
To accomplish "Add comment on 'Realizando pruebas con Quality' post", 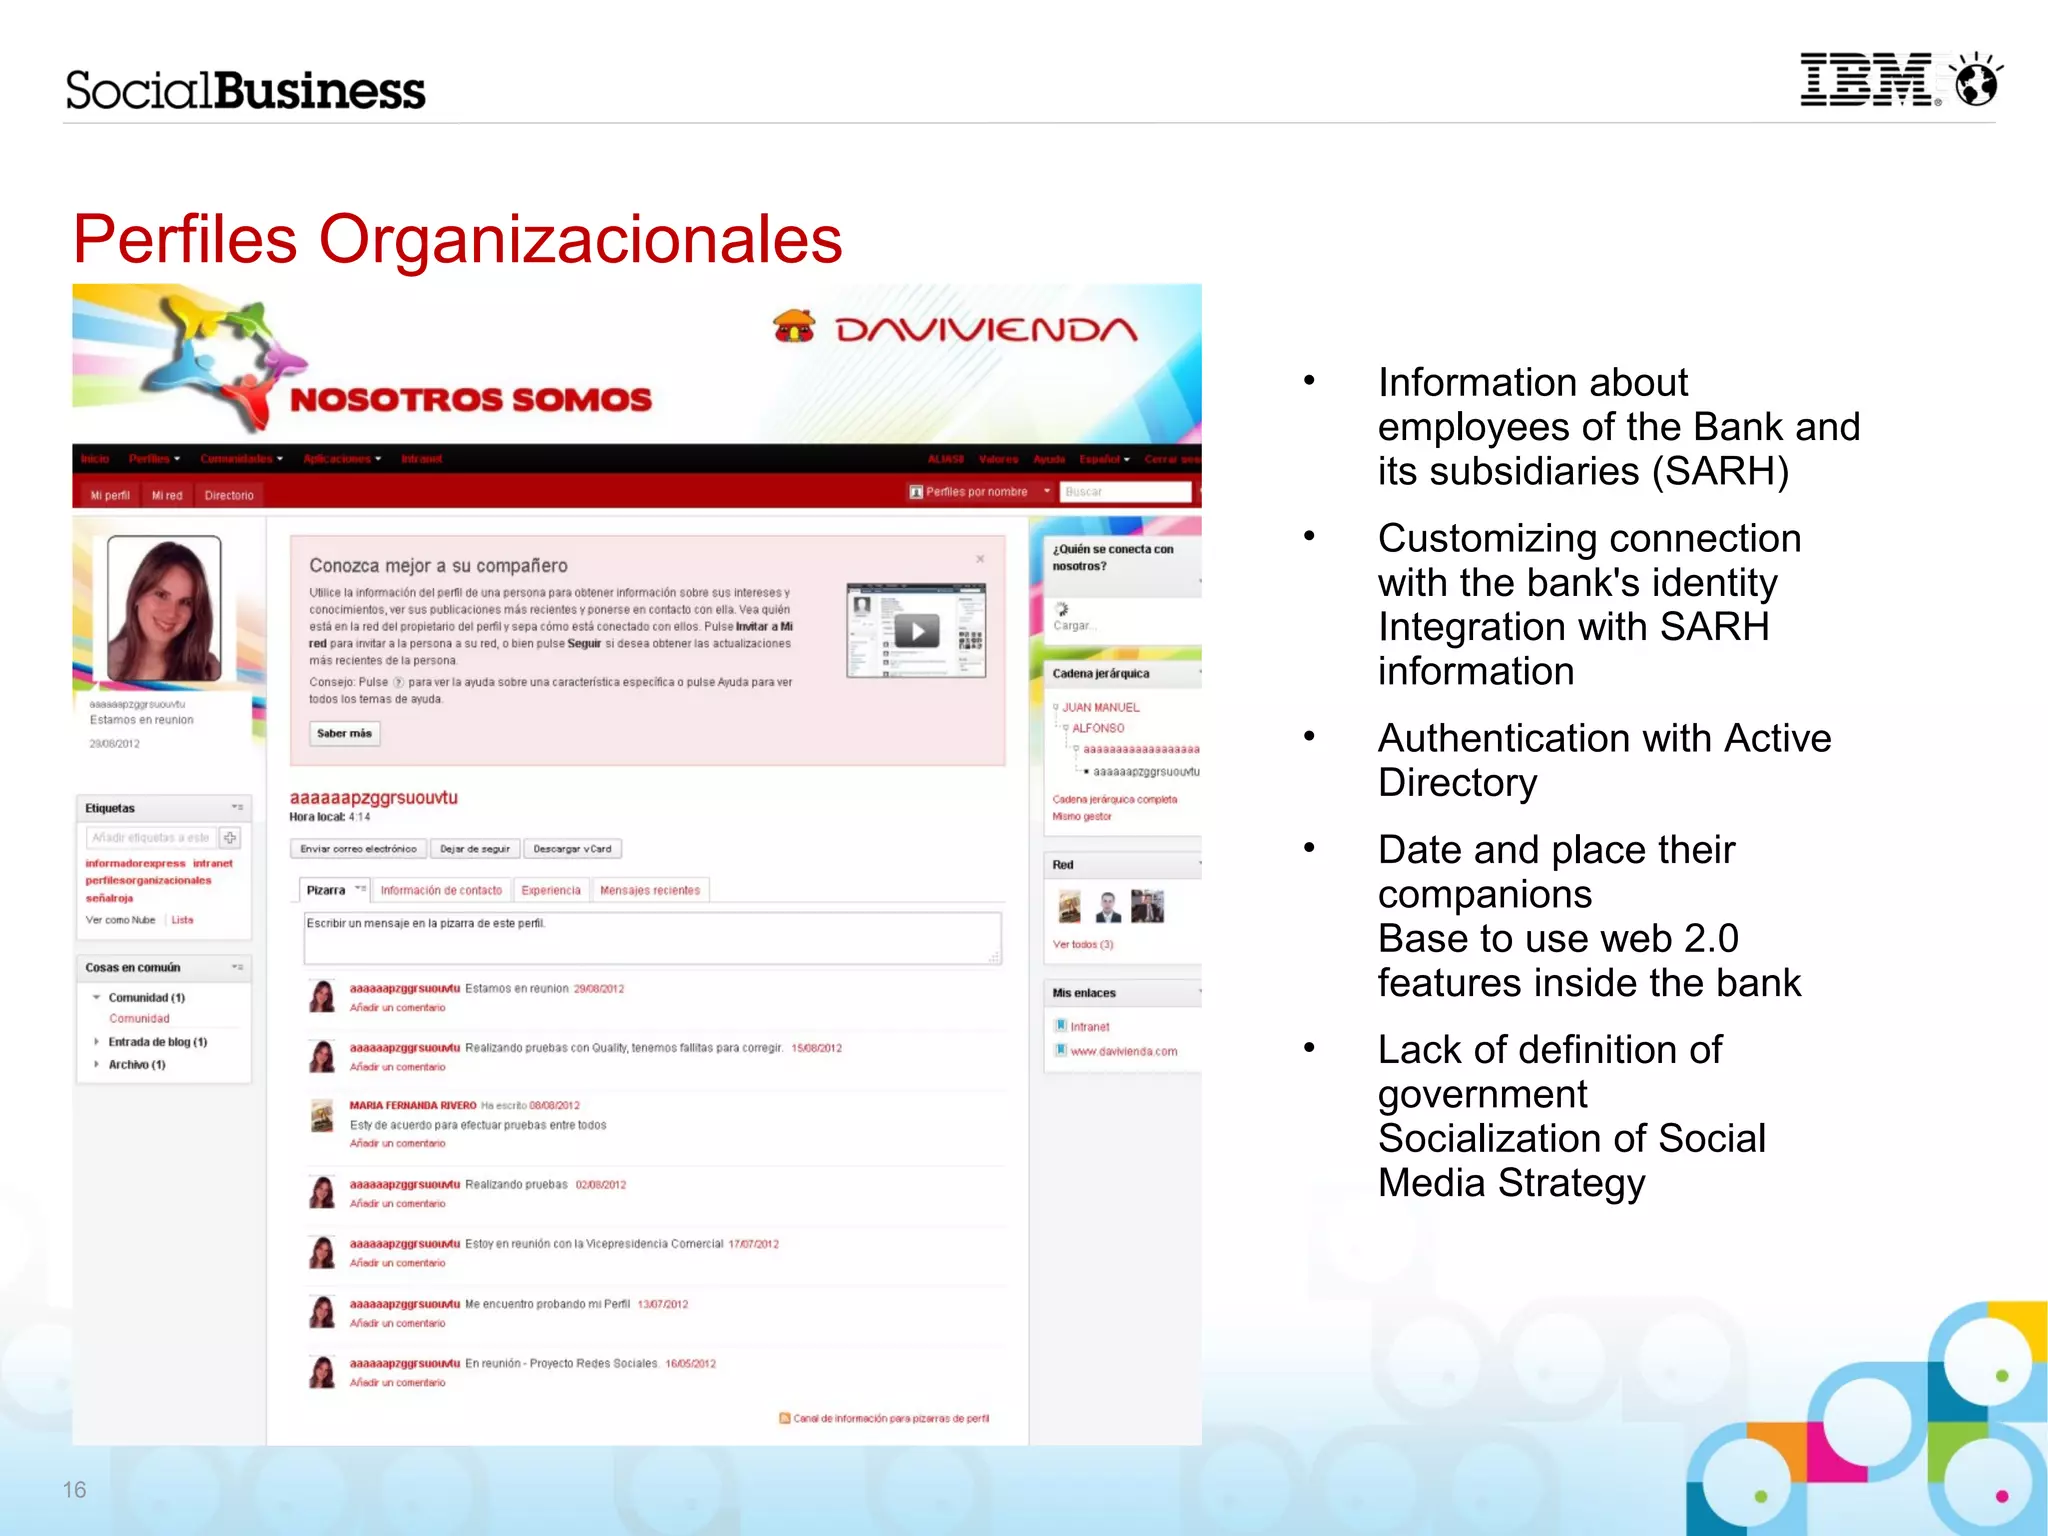I will 398,1068.
